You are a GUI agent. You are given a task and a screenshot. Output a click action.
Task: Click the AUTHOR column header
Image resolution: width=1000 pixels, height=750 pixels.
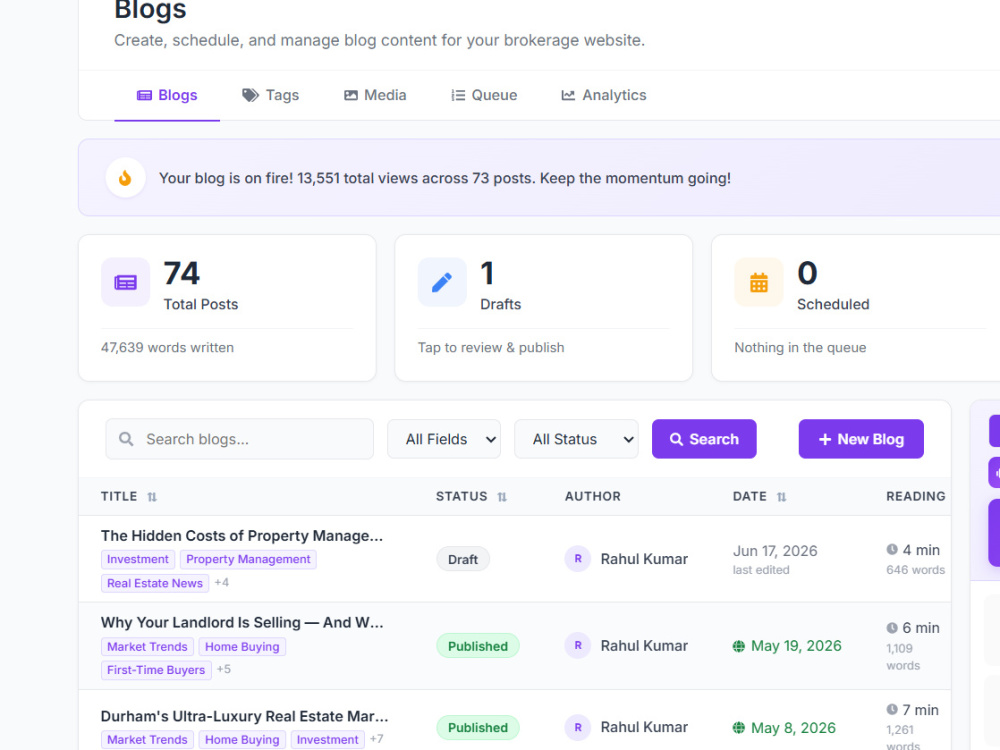[x=592, y=496]
